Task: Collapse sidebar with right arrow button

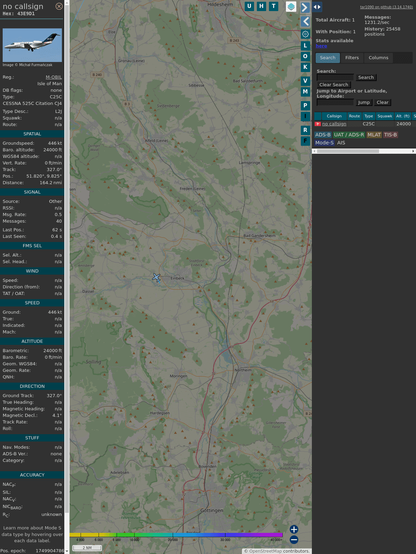Action: pos(305,7)
